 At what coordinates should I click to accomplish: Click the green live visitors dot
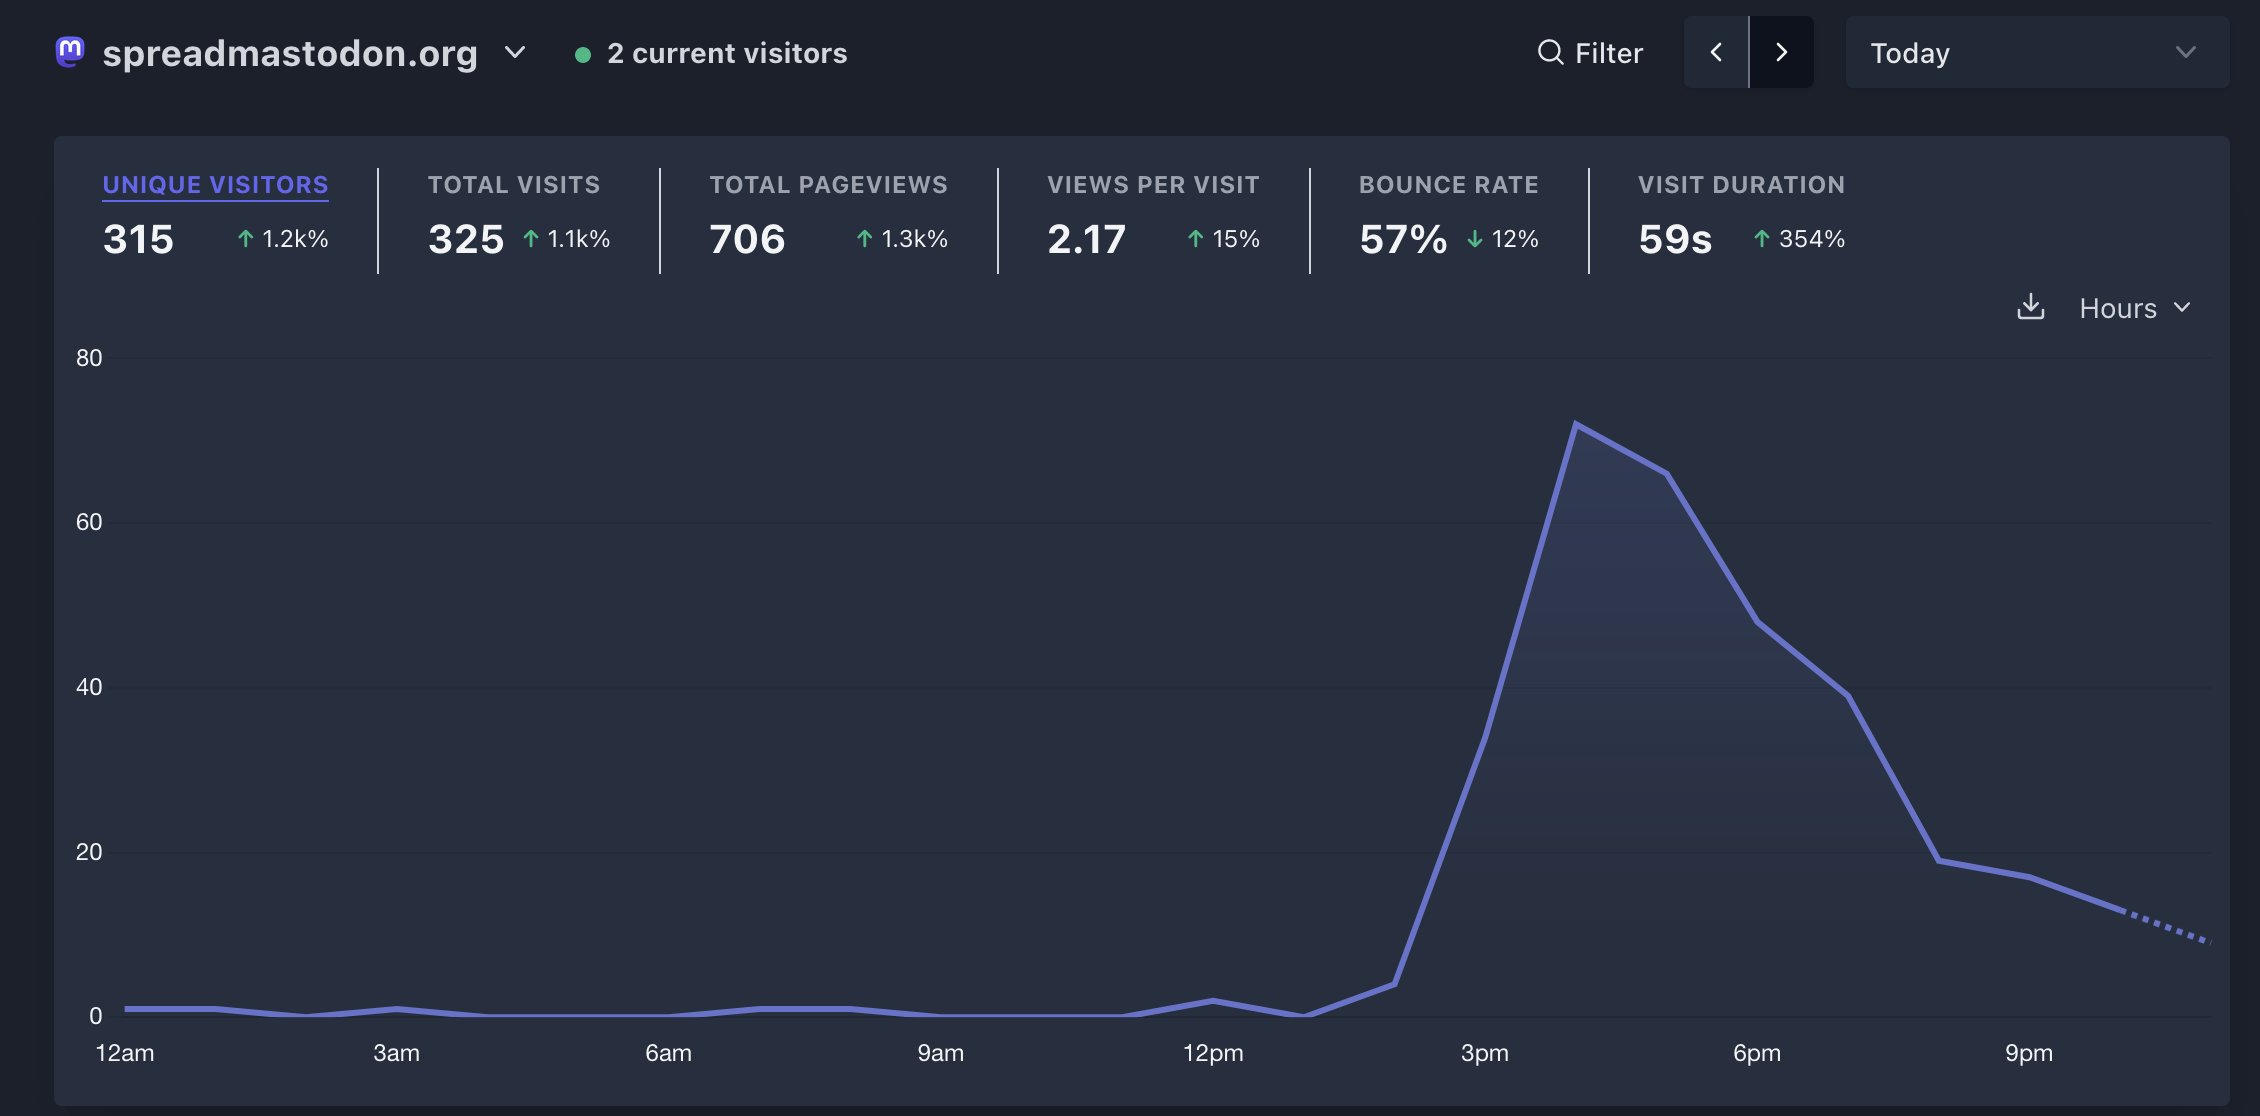point(583,54)
